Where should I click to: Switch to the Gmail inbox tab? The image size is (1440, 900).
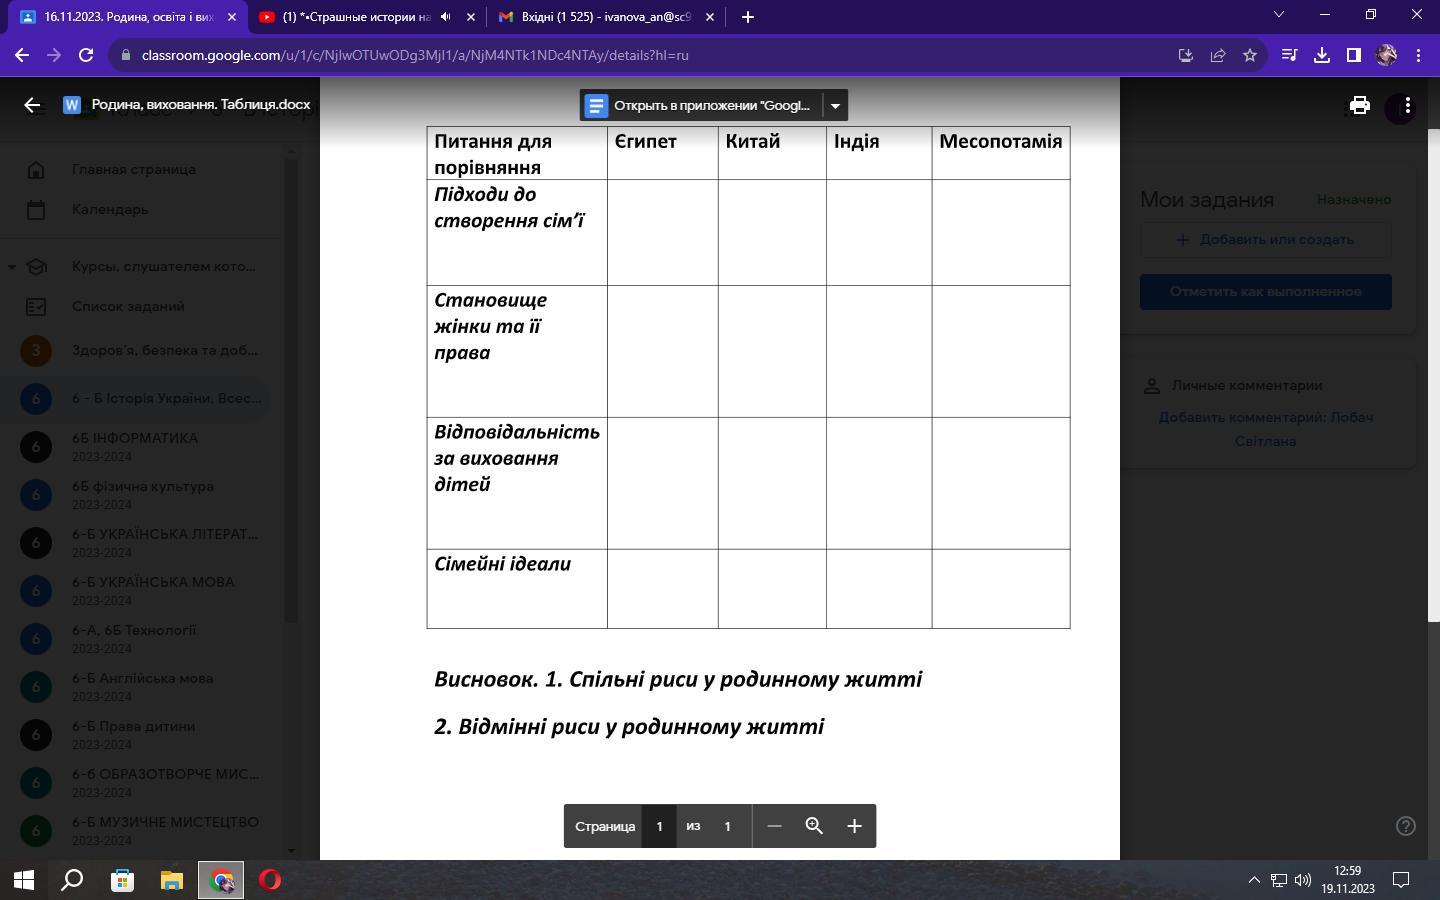pos(605,17)
